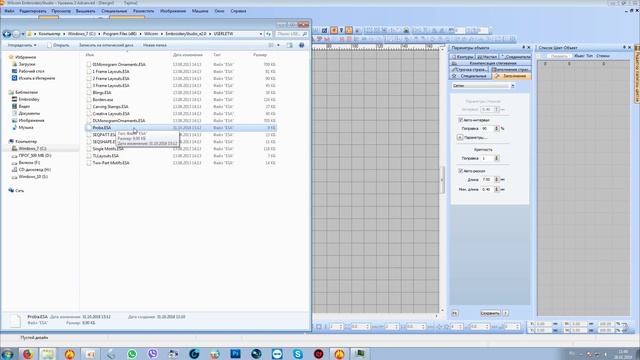
Task: Select the Музыка library
Action: point(26,127)
